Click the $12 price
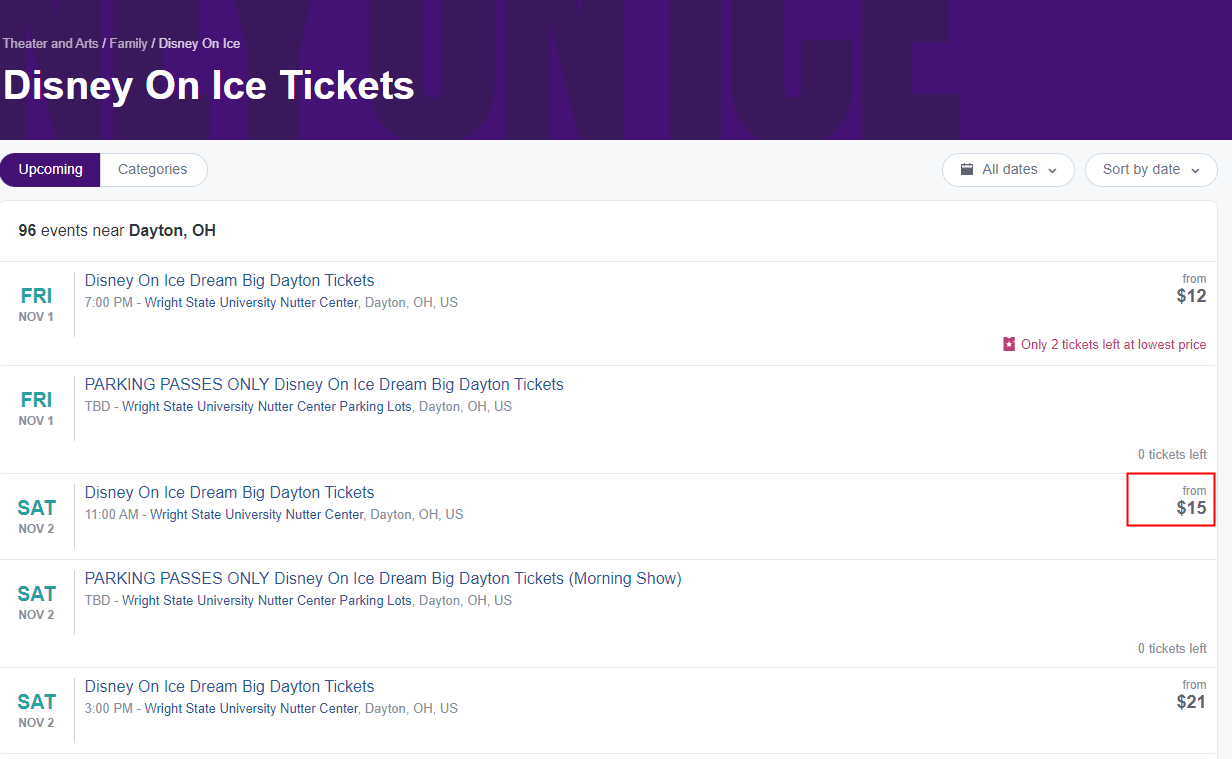 [x=1191, y=296]
